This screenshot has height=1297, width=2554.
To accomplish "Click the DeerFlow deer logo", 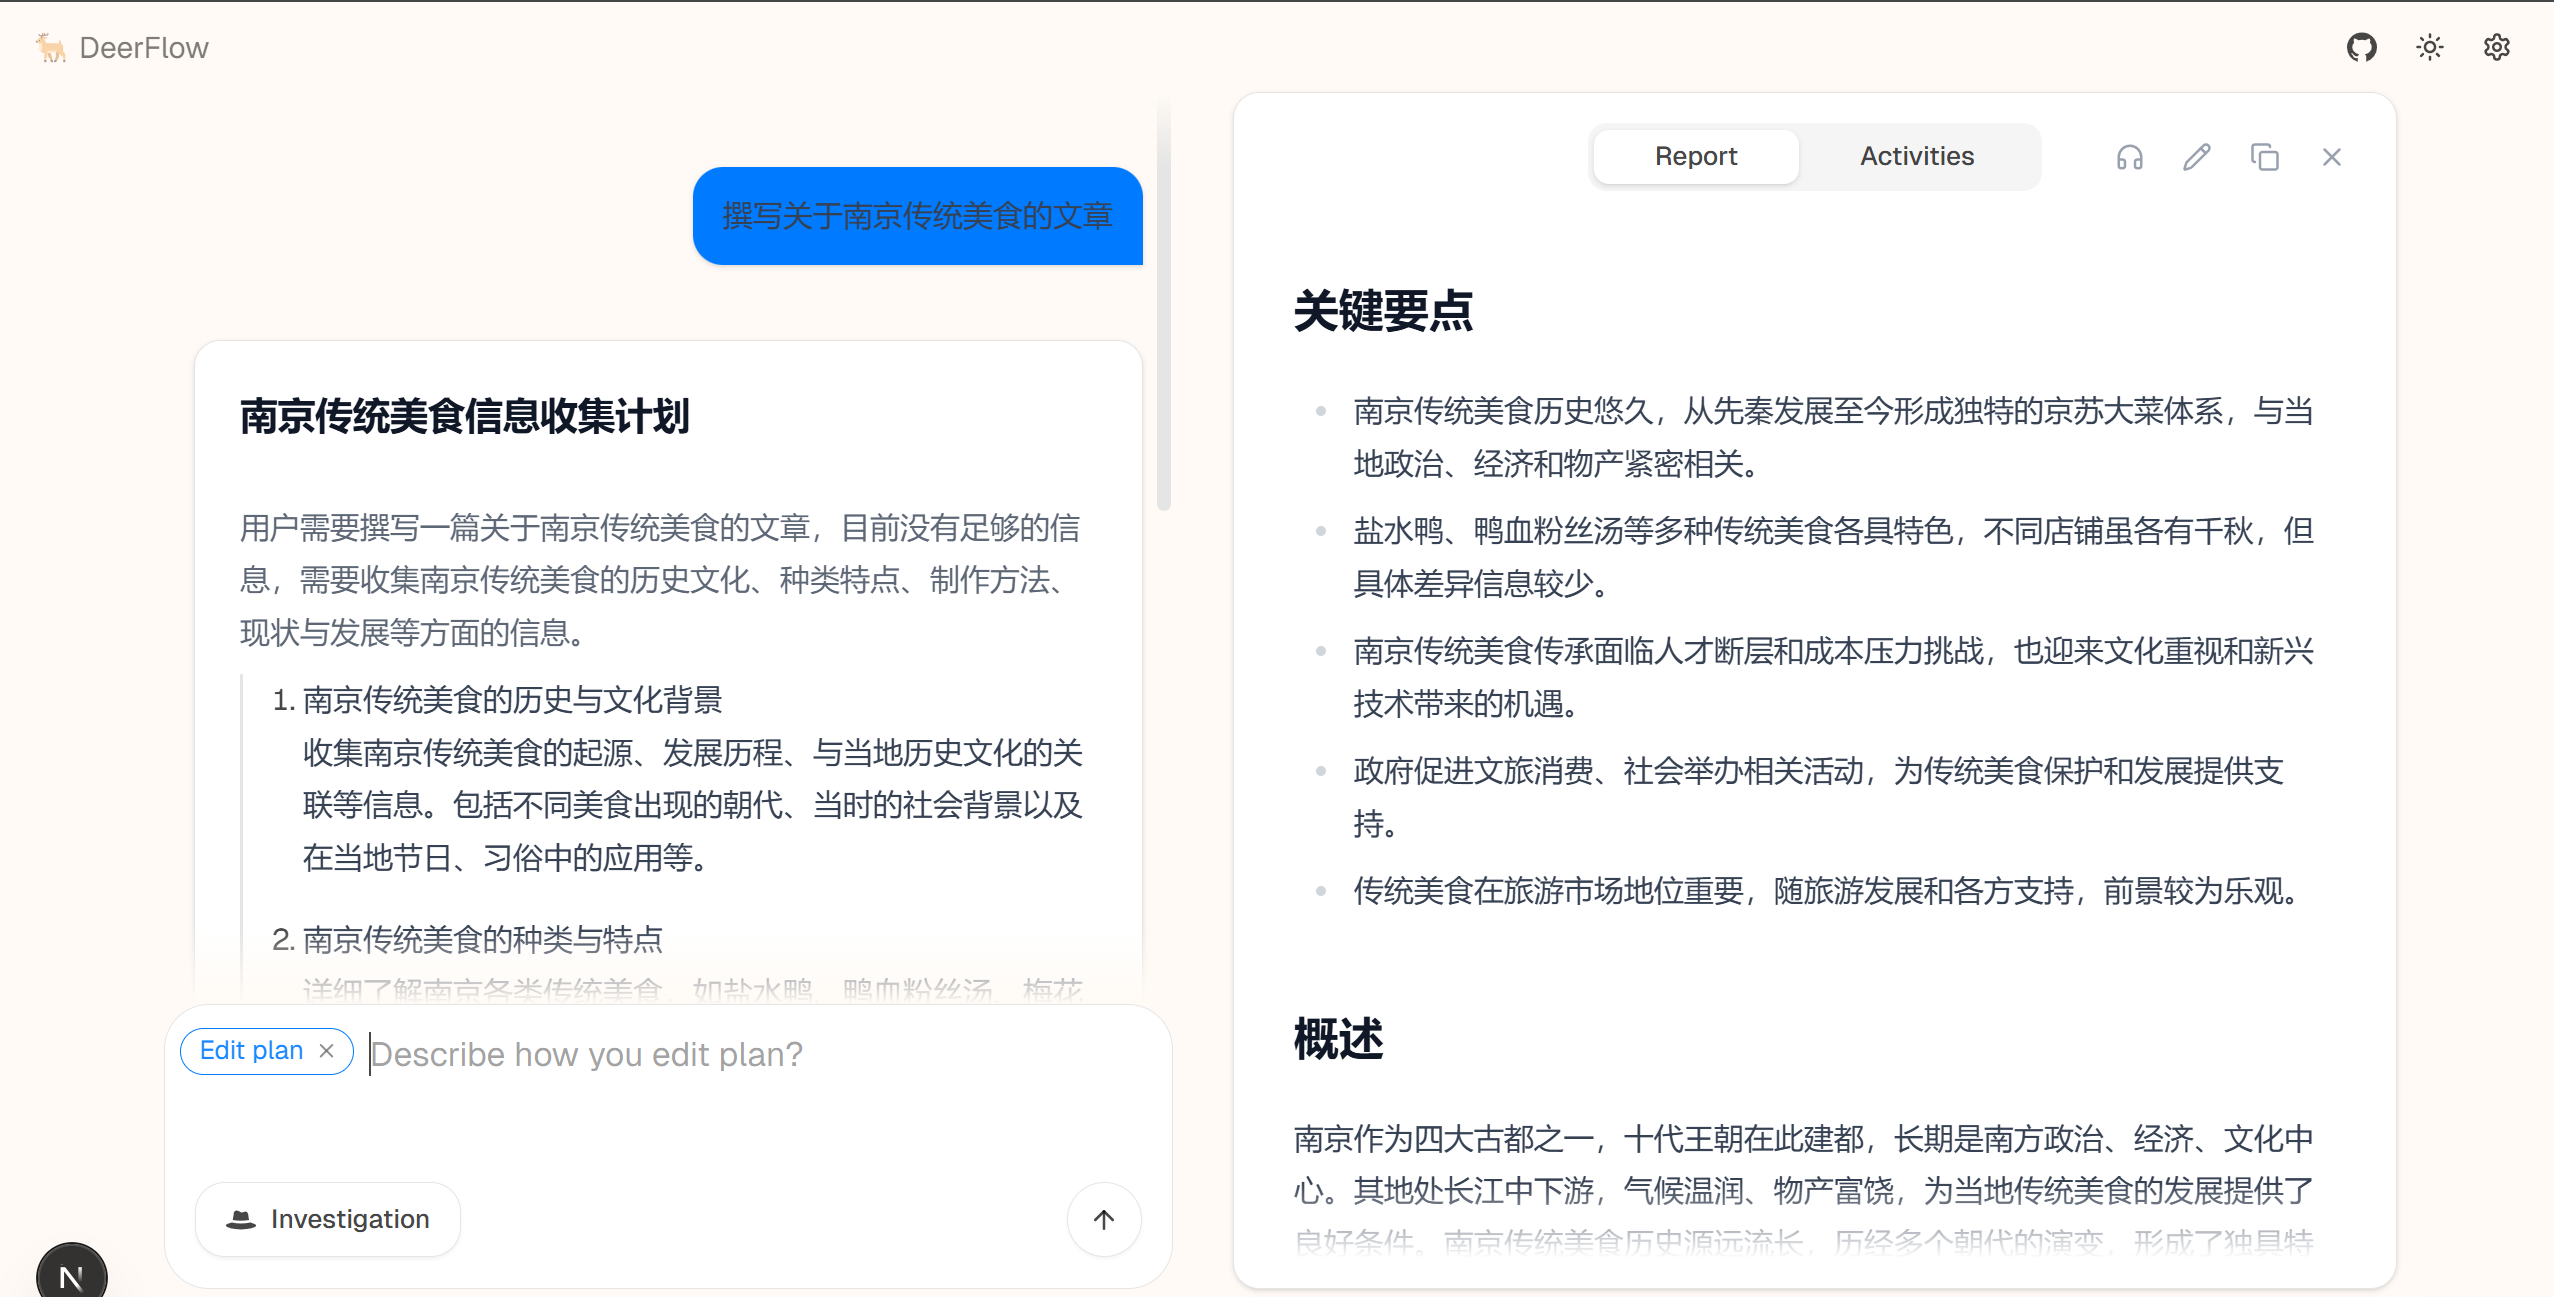I will tap(50, 47).
